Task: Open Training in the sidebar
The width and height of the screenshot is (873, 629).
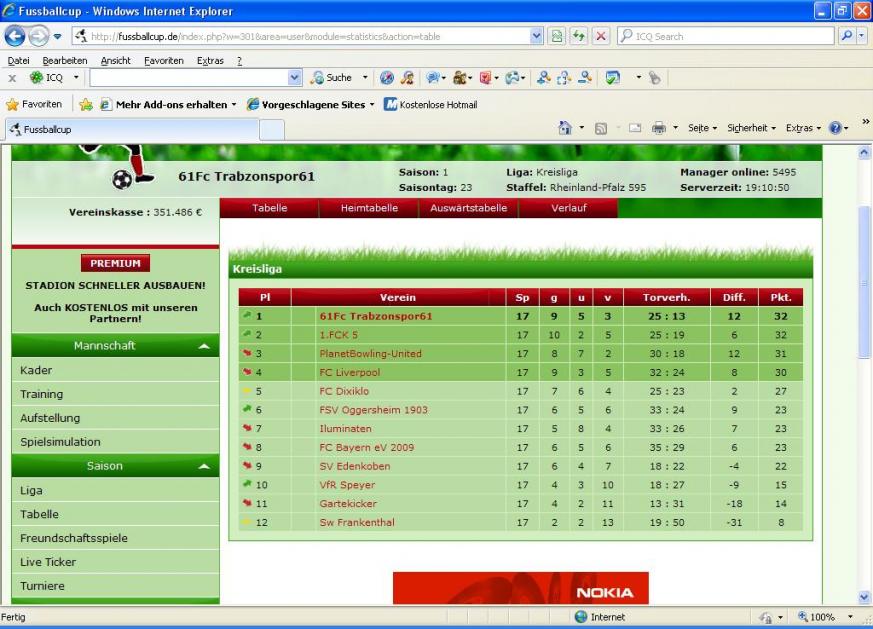Action: (x=42, y=394)
